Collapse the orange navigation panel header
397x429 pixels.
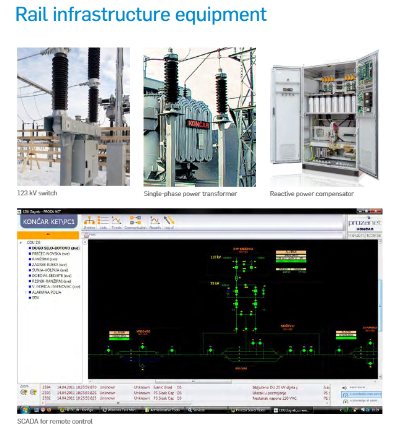pyautogui.click(x=48, y=235)
